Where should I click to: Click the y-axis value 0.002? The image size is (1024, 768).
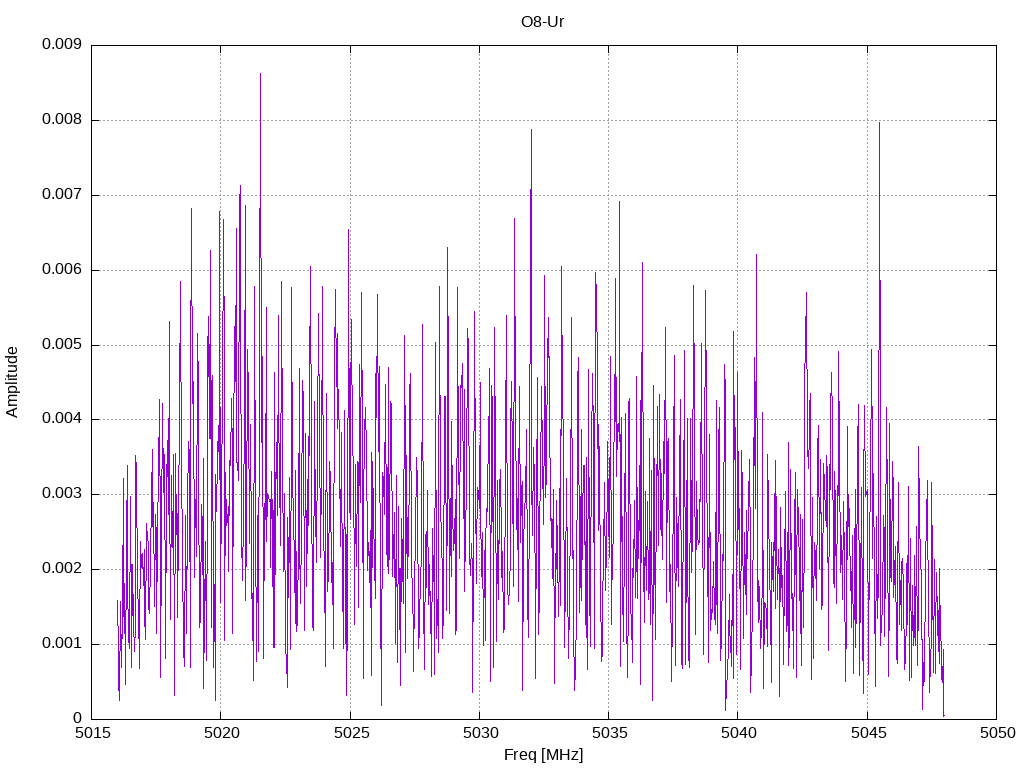pyautogui.click(x=61, y=568)
